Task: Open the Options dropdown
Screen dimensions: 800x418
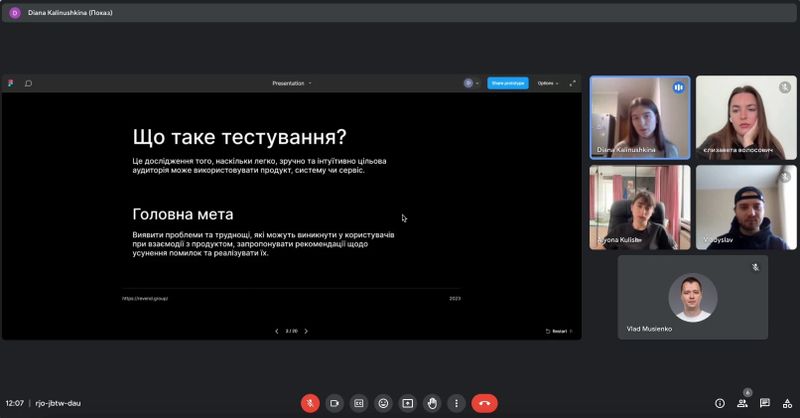Action: click(547, 83)
